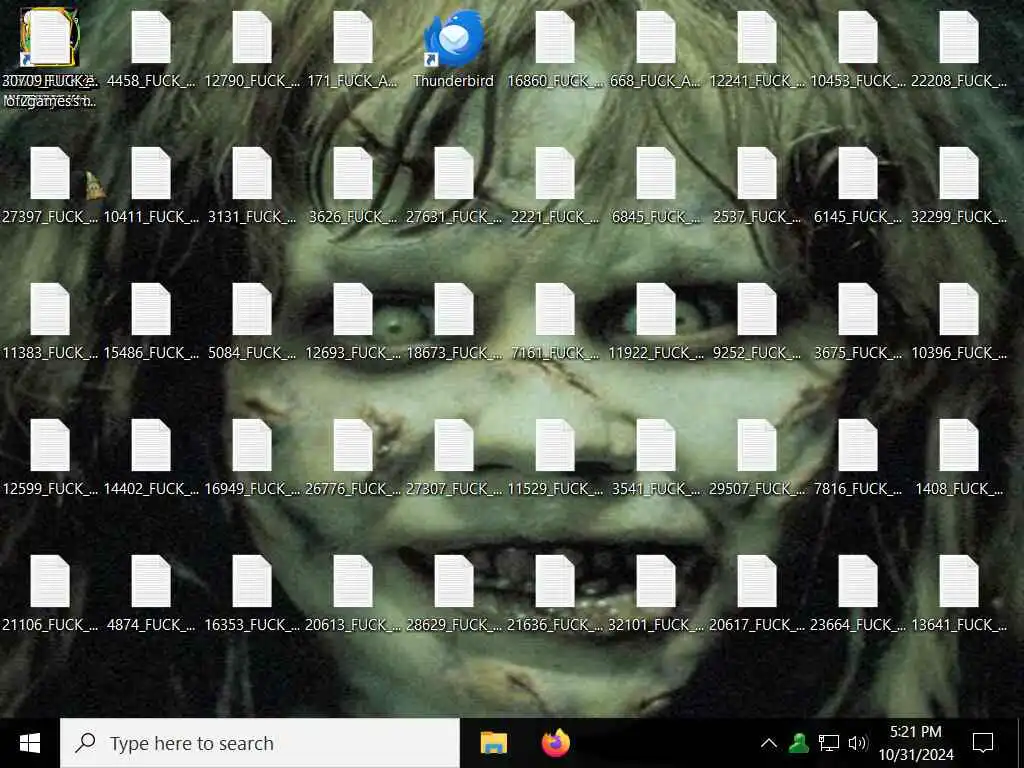Select the 12693_FUCK file icon

coord(353,310)
